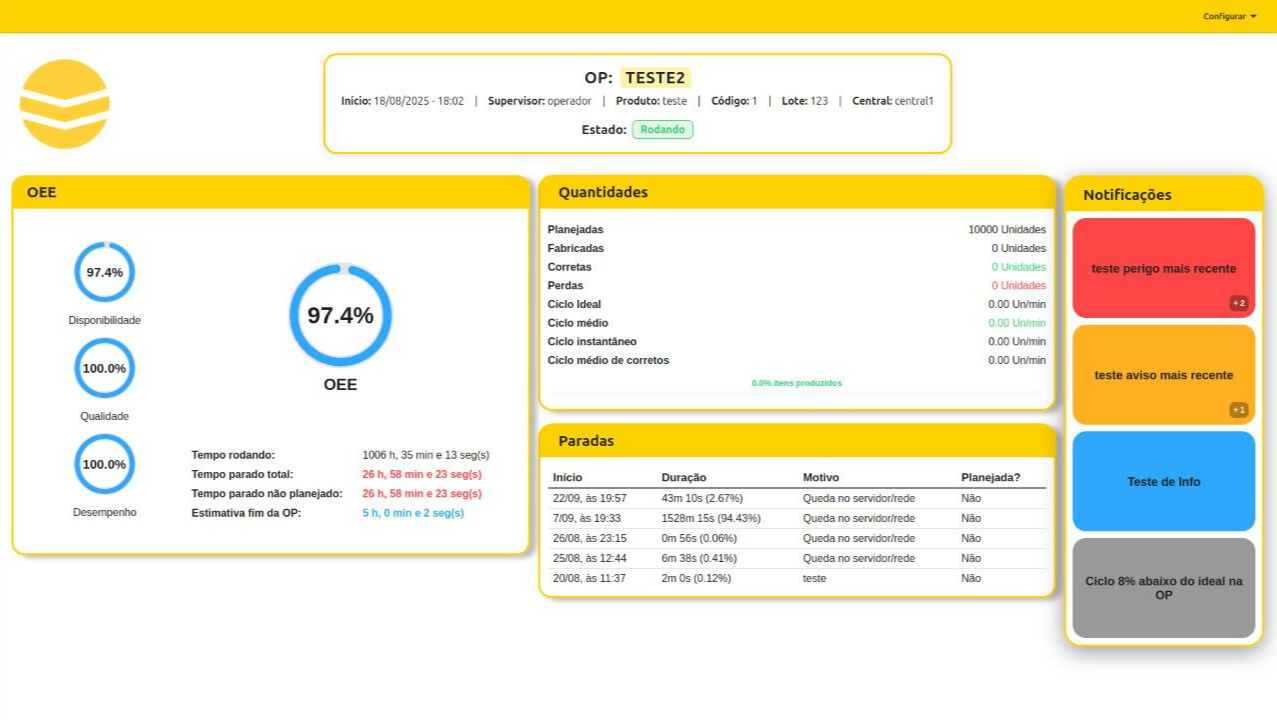Click the Desempenho 100.0% gauge
This screenshot has height=720, width=1277.
(104, 464)
